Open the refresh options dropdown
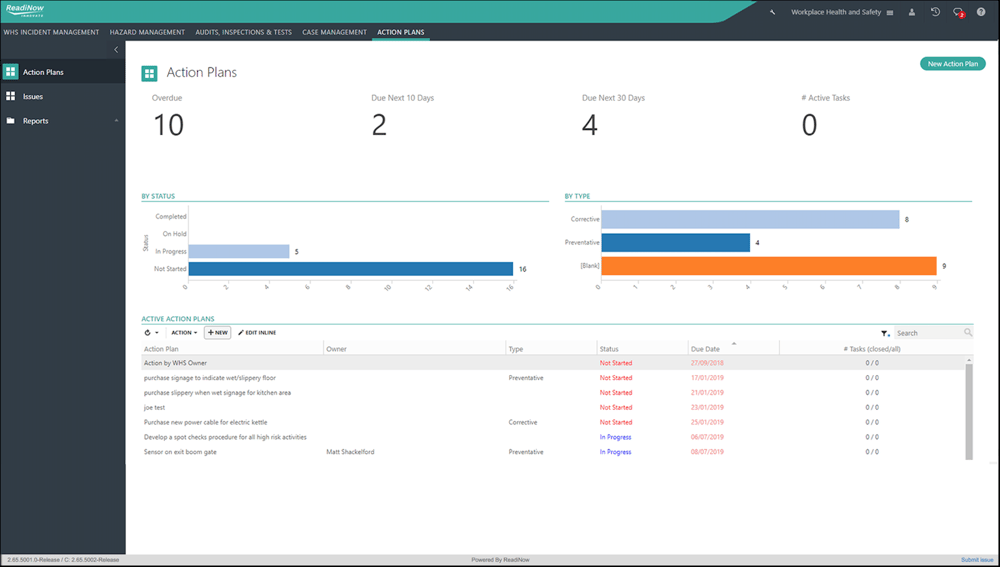 tap(151, 333)
